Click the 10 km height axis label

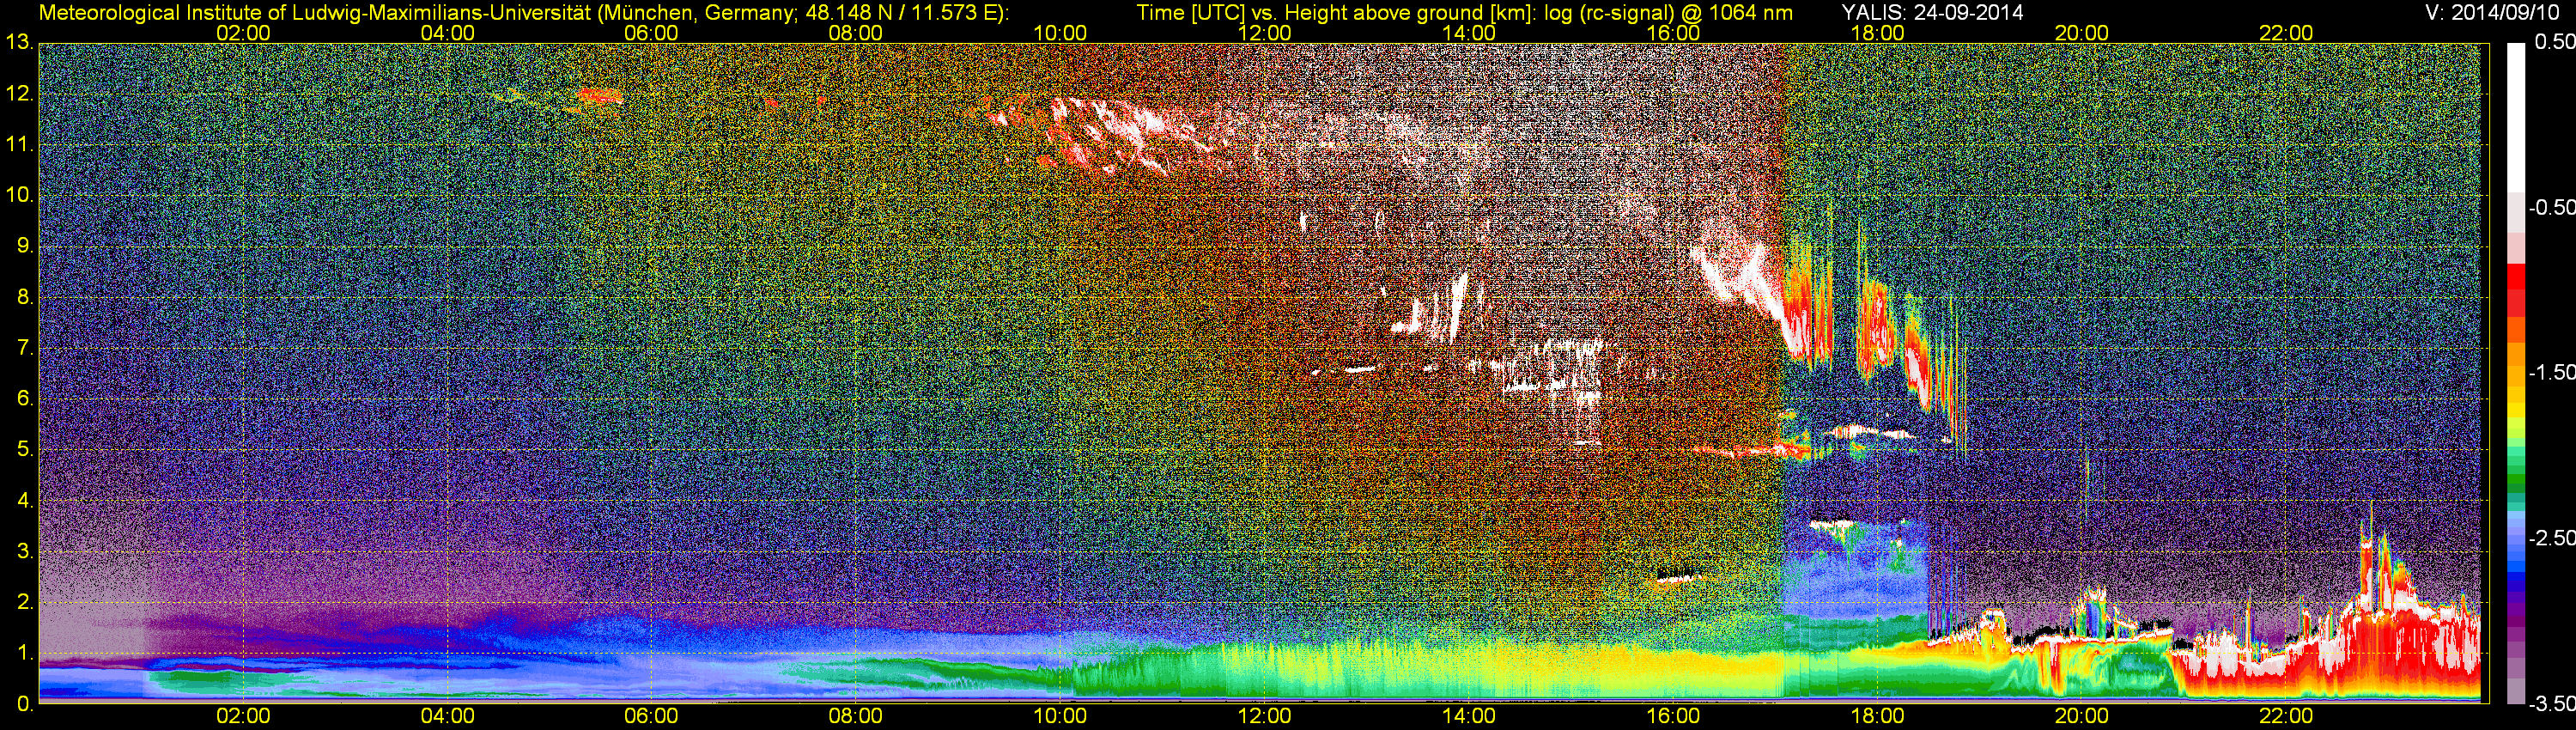pos(19,195)
